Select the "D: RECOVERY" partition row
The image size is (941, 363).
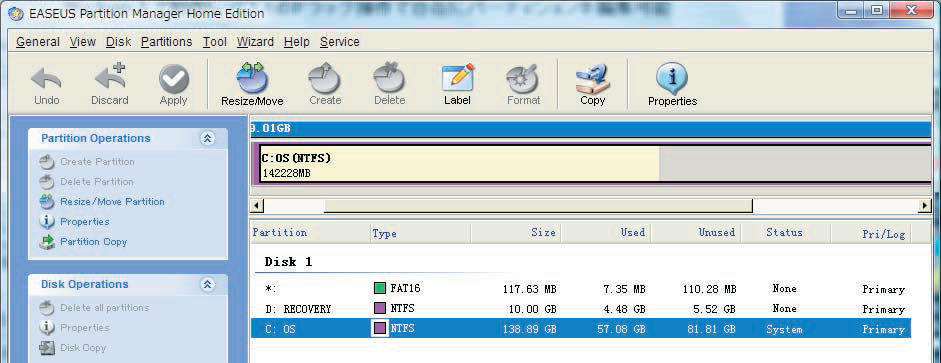coord(580,308)
